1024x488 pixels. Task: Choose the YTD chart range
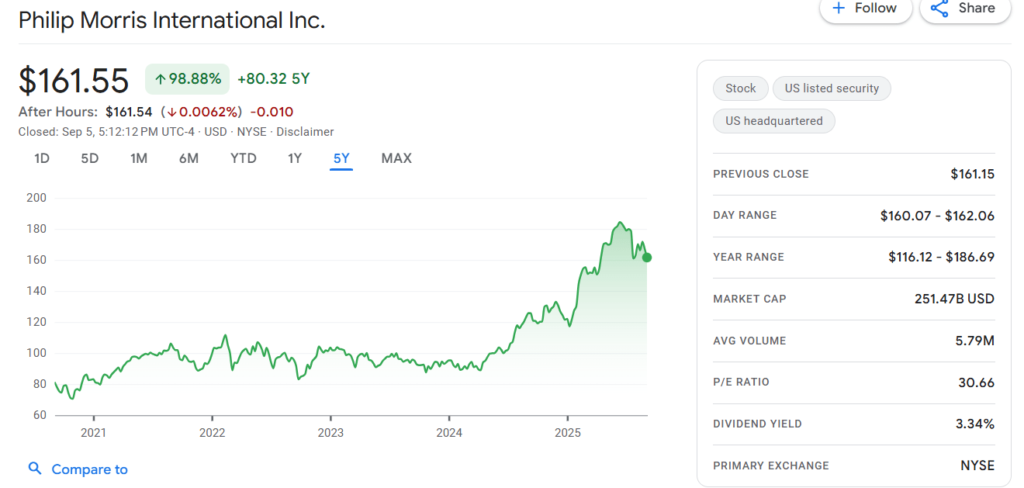pos(244,159)
